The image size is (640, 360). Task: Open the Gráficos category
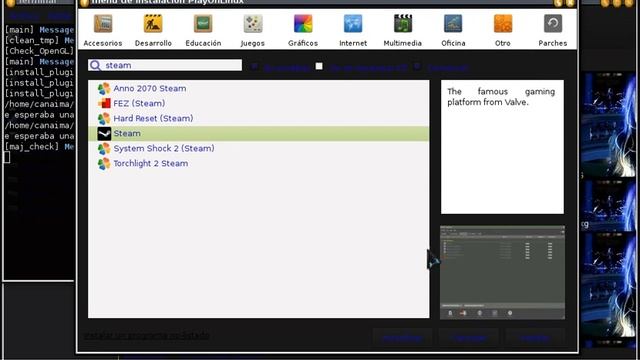[x=303, y=31]
